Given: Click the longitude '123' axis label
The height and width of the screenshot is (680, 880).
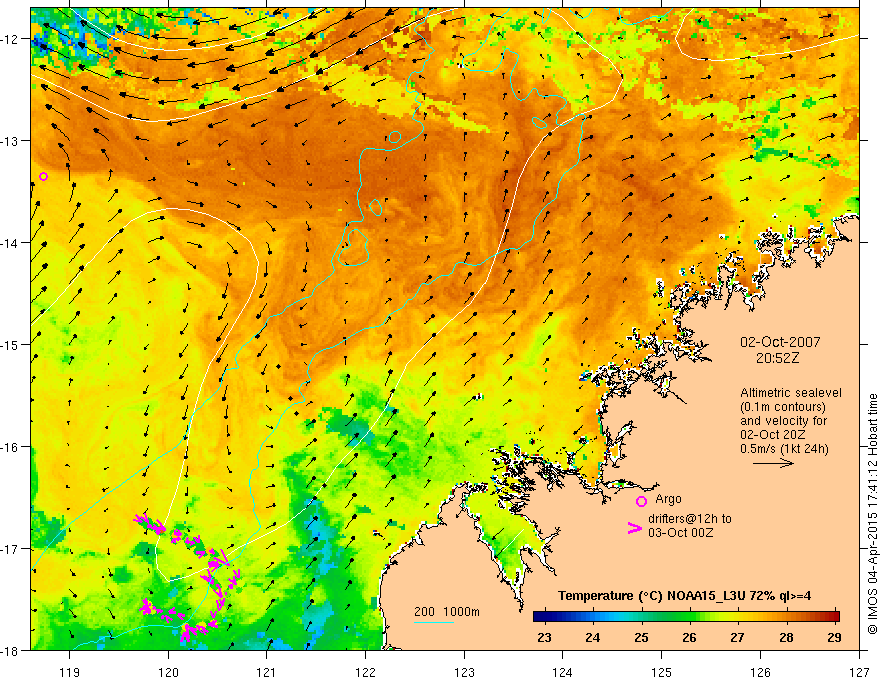Looking at the screenshot, I should (x=464, y=672).
